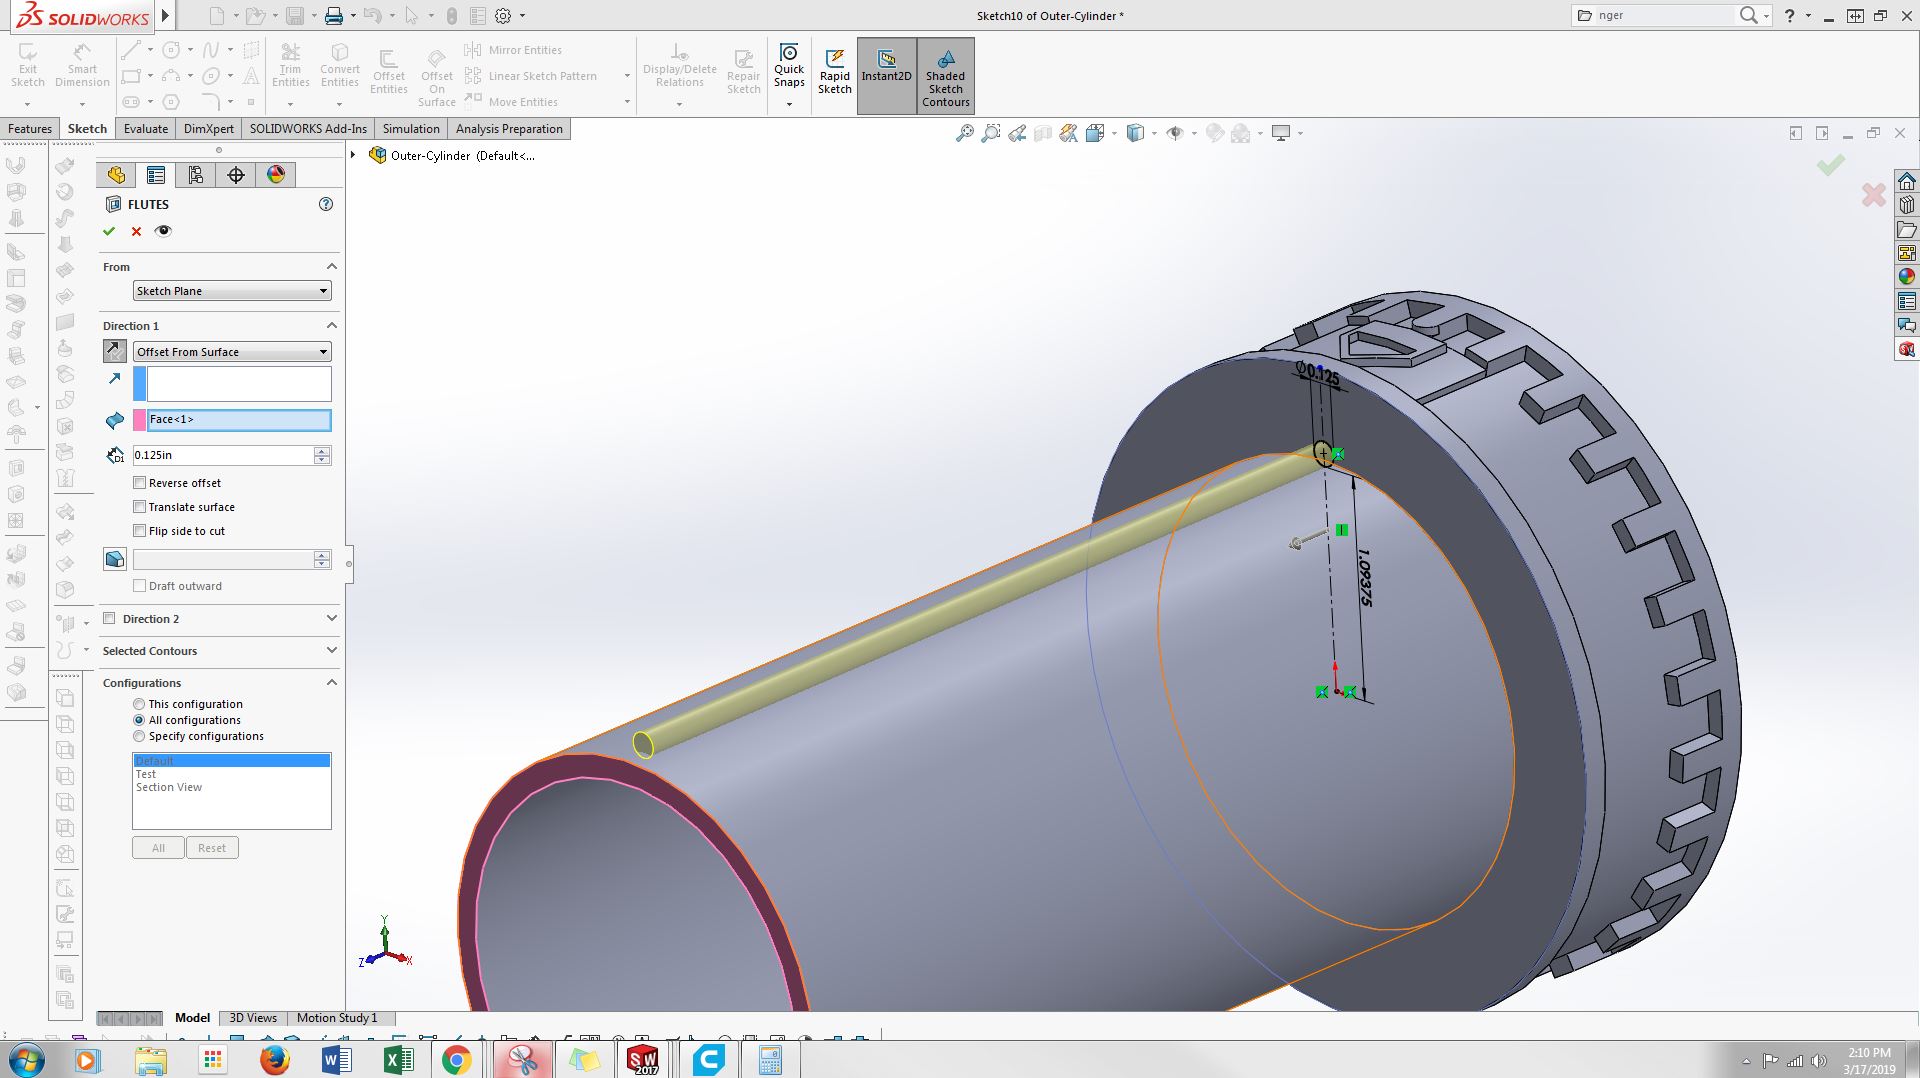
Task: Select This configuration radio button
Action: coord(139,704)
